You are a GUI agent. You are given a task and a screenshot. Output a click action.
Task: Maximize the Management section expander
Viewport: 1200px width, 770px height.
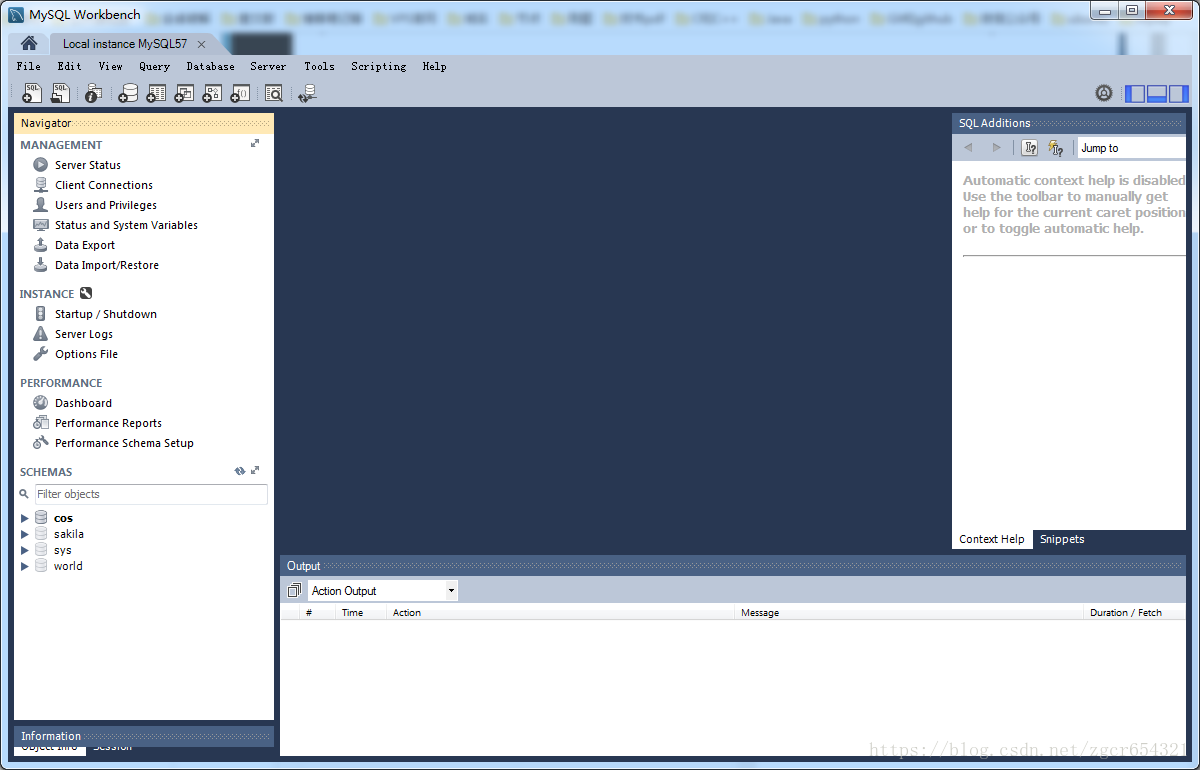(255, 144)
